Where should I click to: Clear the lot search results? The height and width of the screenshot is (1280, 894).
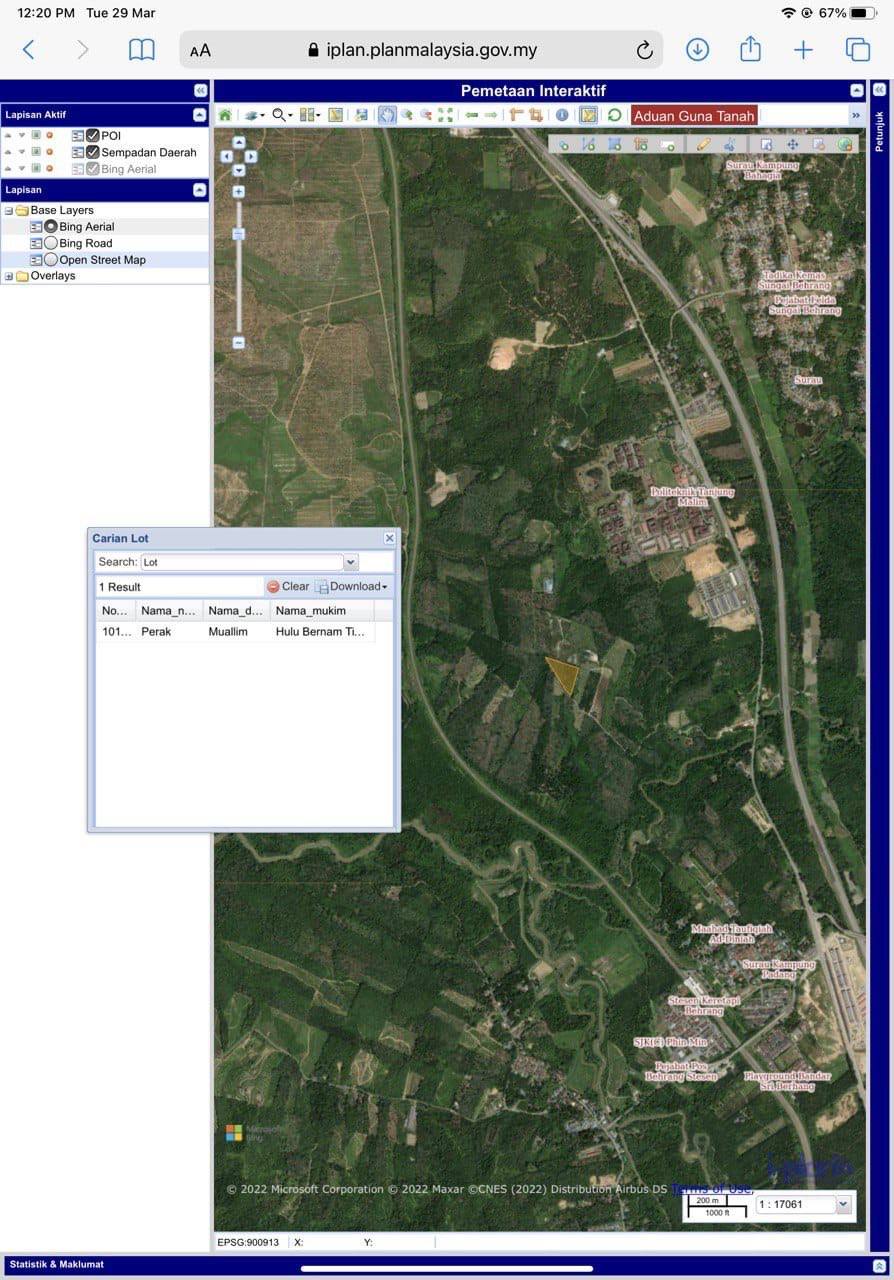(x=288, y=586)
